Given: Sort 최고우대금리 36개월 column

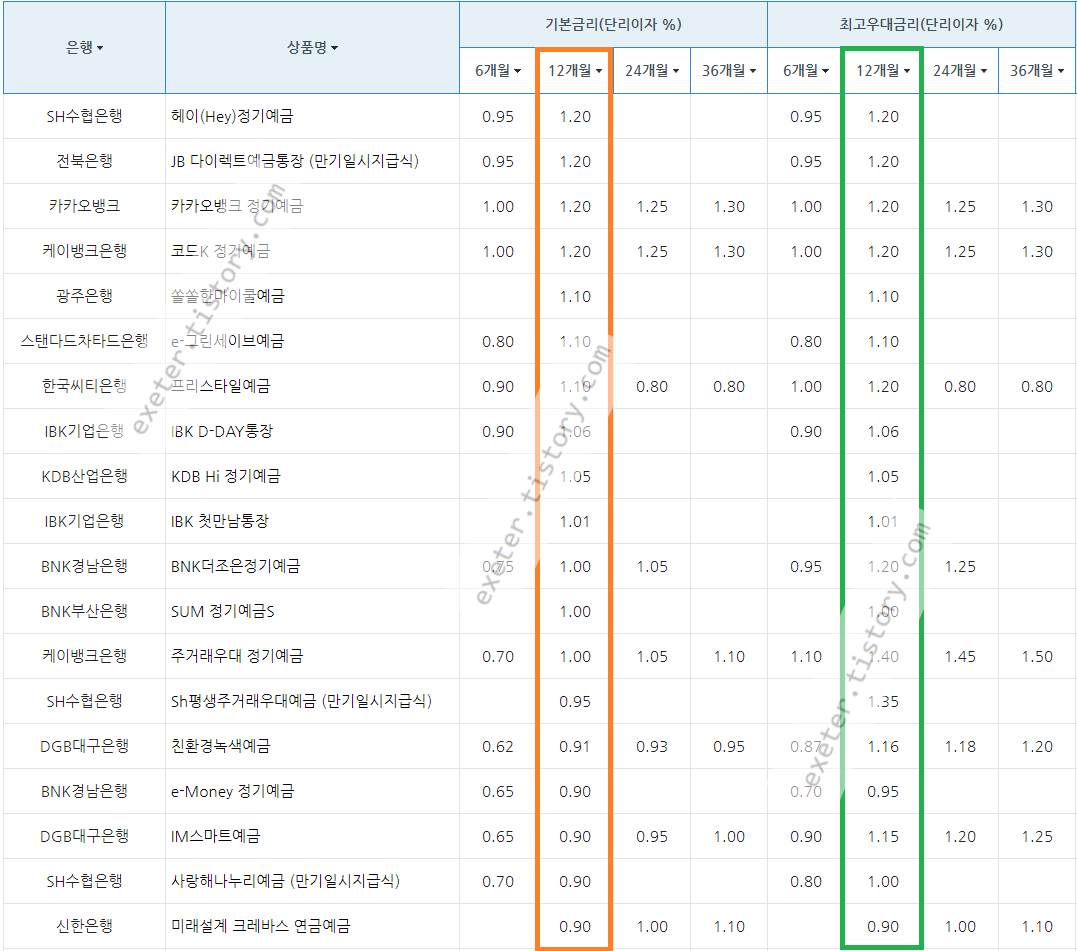Looking at the screenshot, I should [1036, 70].
